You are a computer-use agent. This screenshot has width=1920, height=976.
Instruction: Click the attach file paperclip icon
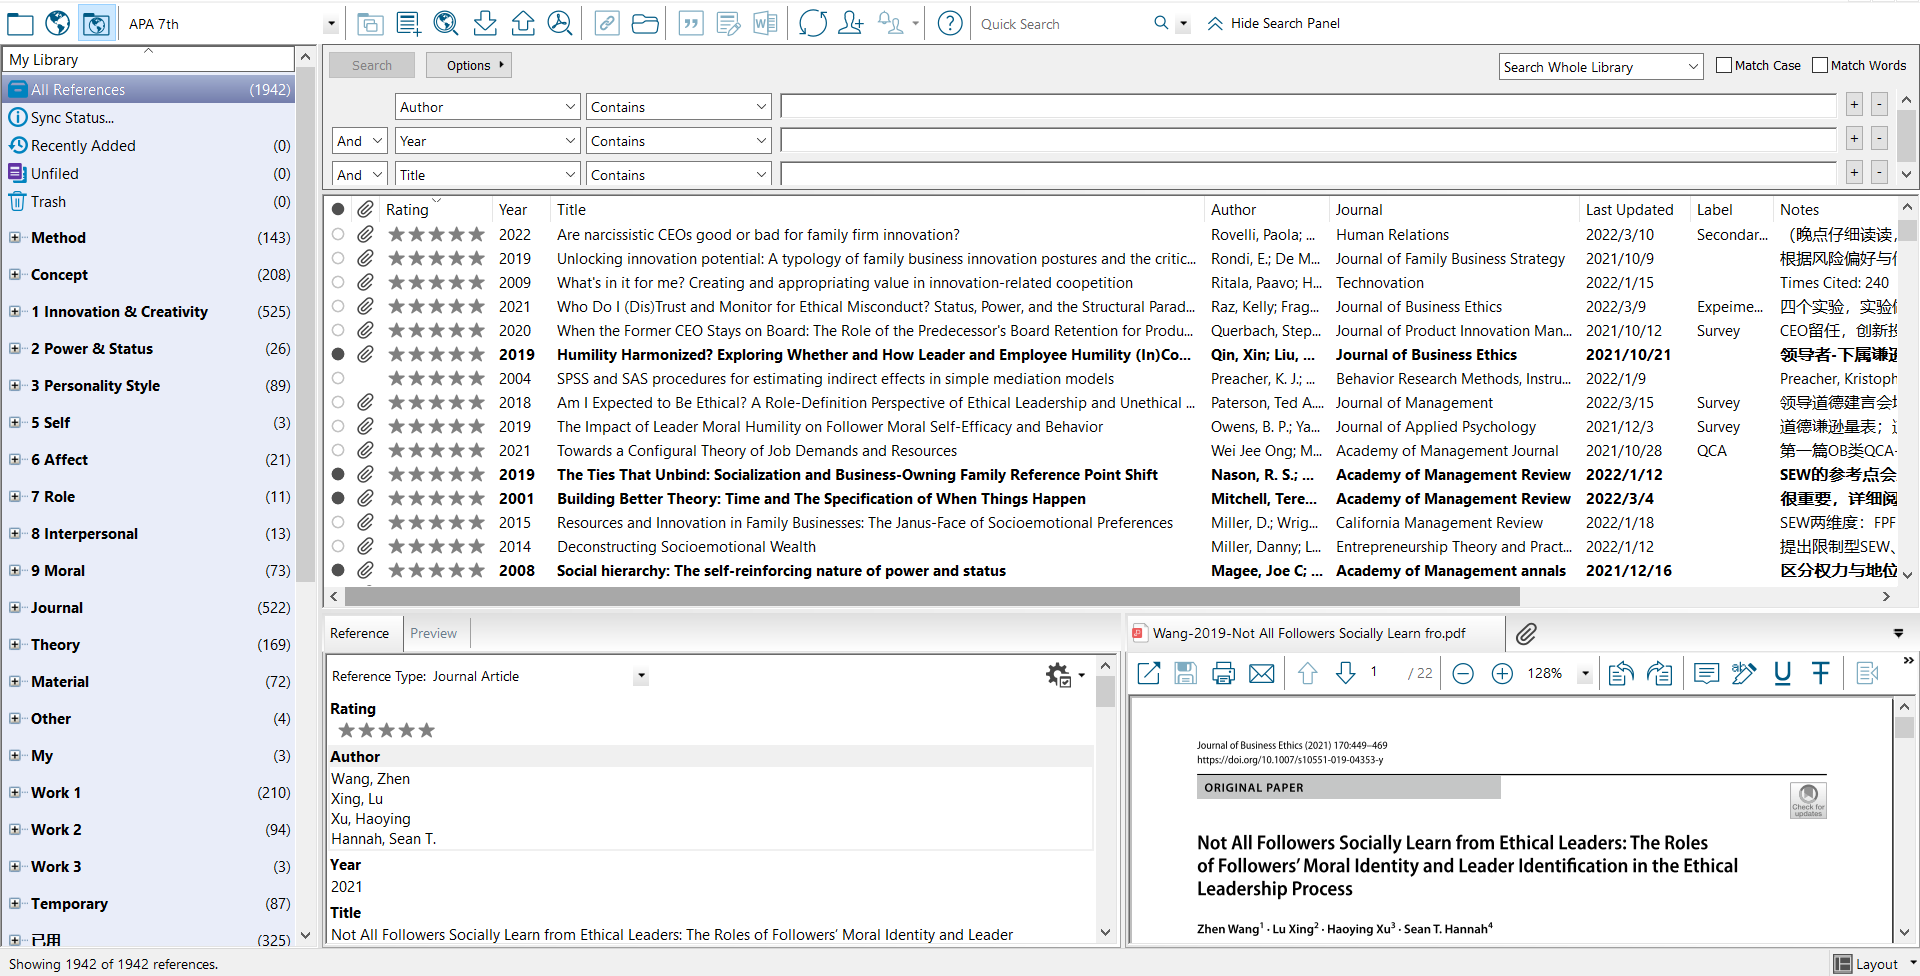pyautogui.click(x=1526, y=633)
